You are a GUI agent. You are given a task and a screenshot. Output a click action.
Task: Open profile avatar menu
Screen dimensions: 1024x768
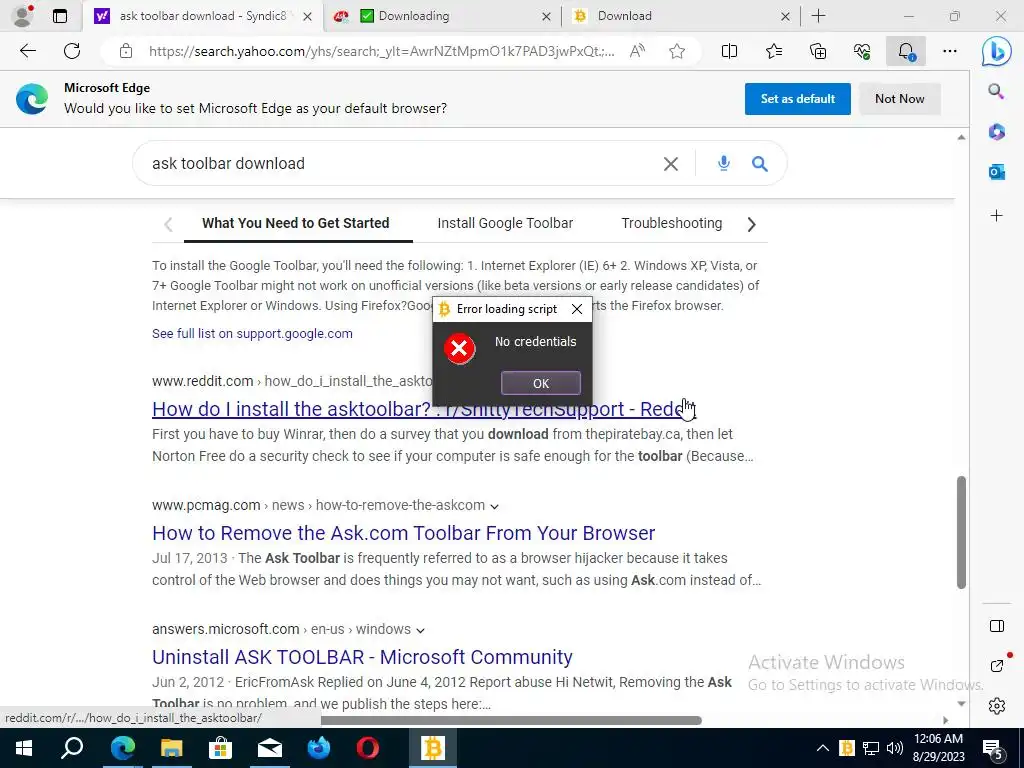pyautogui.click(x=23, y=16)
